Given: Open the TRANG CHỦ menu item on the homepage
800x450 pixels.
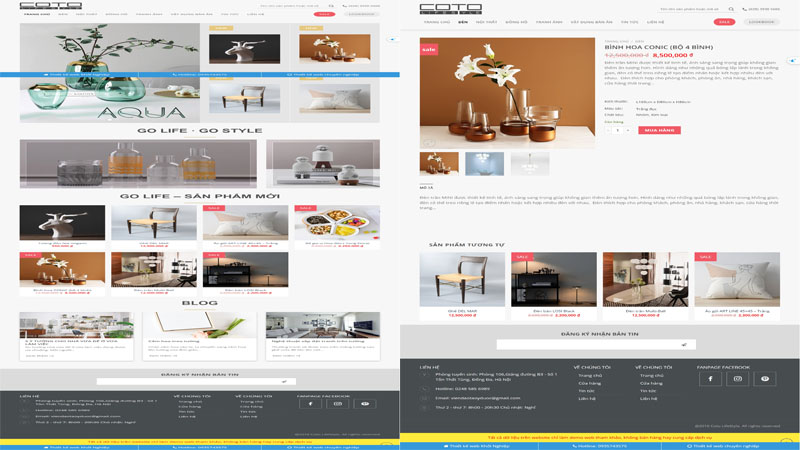Looking at the screenshot, I should (37, 14).
